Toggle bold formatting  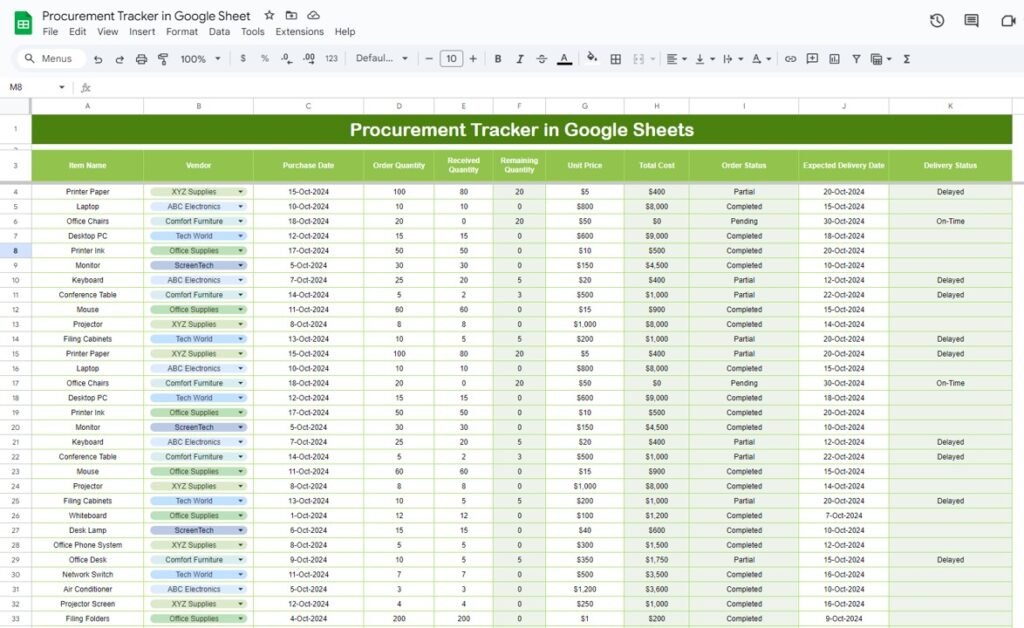[497, 59]
